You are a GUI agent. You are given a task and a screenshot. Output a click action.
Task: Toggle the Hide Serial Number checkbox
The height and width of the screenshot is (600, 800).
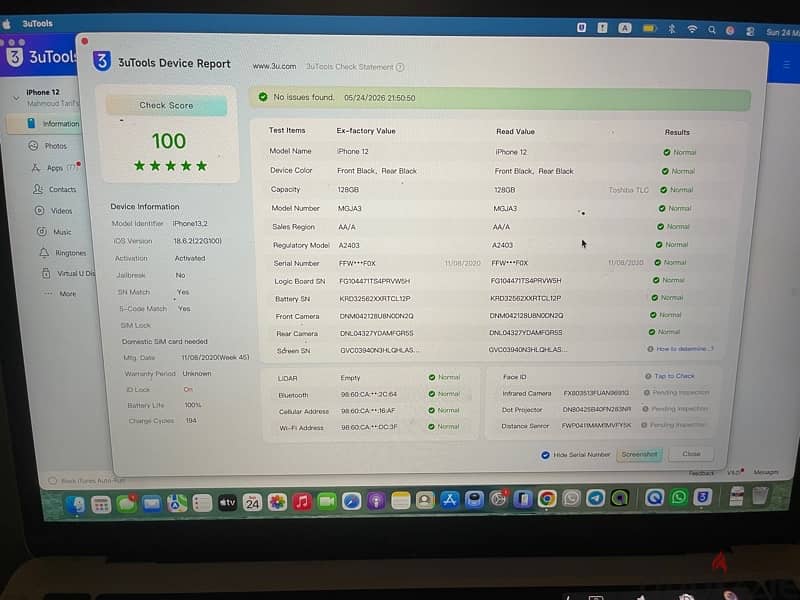(x=545, y=455)
